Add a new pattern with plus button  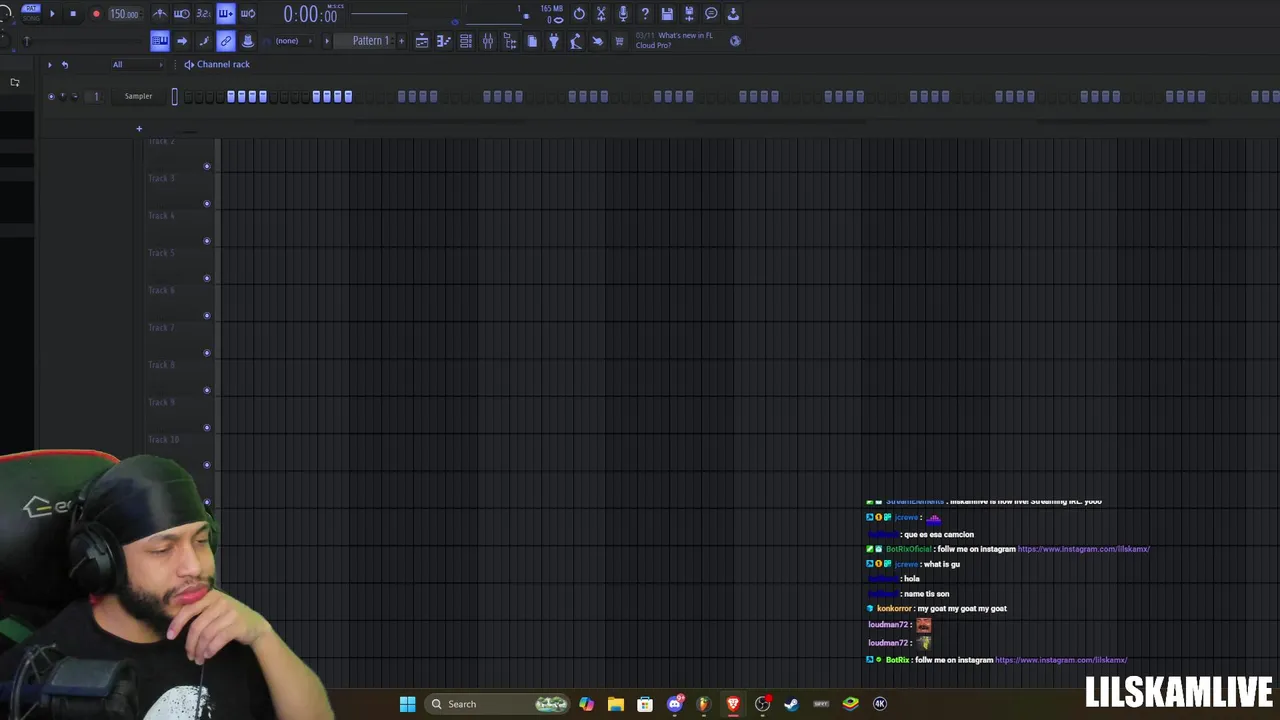pyautogui.click(x=401, y=41)
